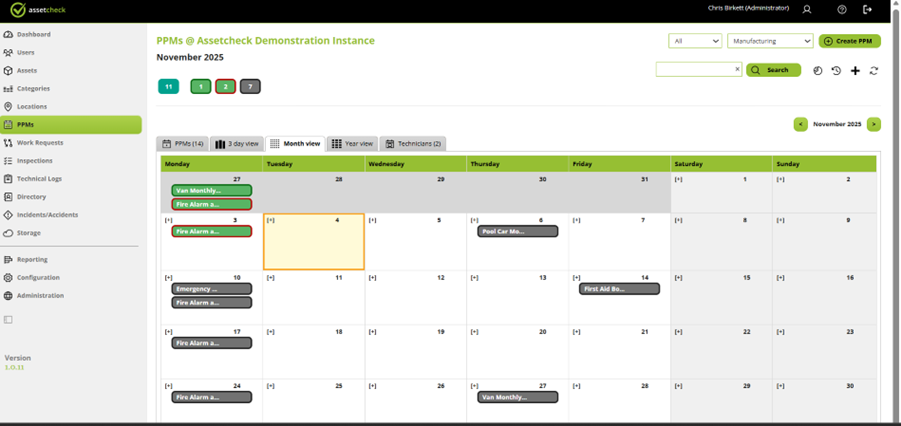Expand Tuesday 4 using its [+] marker

click(271, 220)
